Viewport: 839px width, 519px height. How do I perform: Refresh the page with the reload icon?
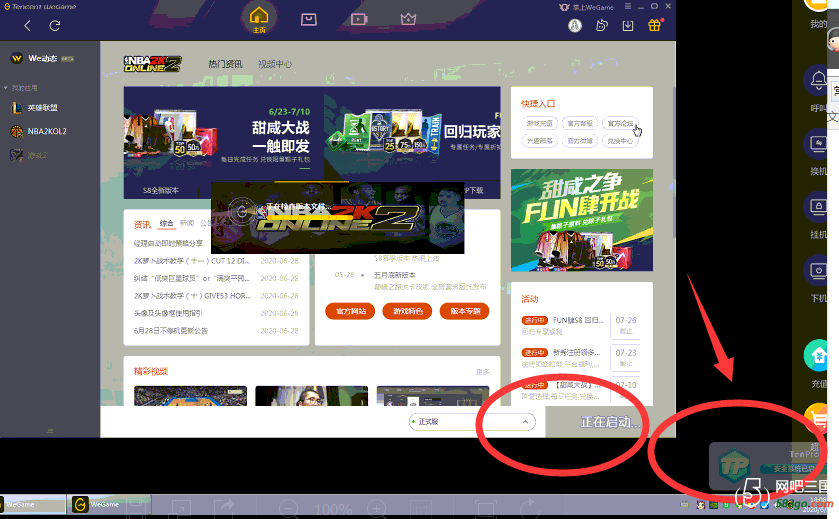(55, 25)
